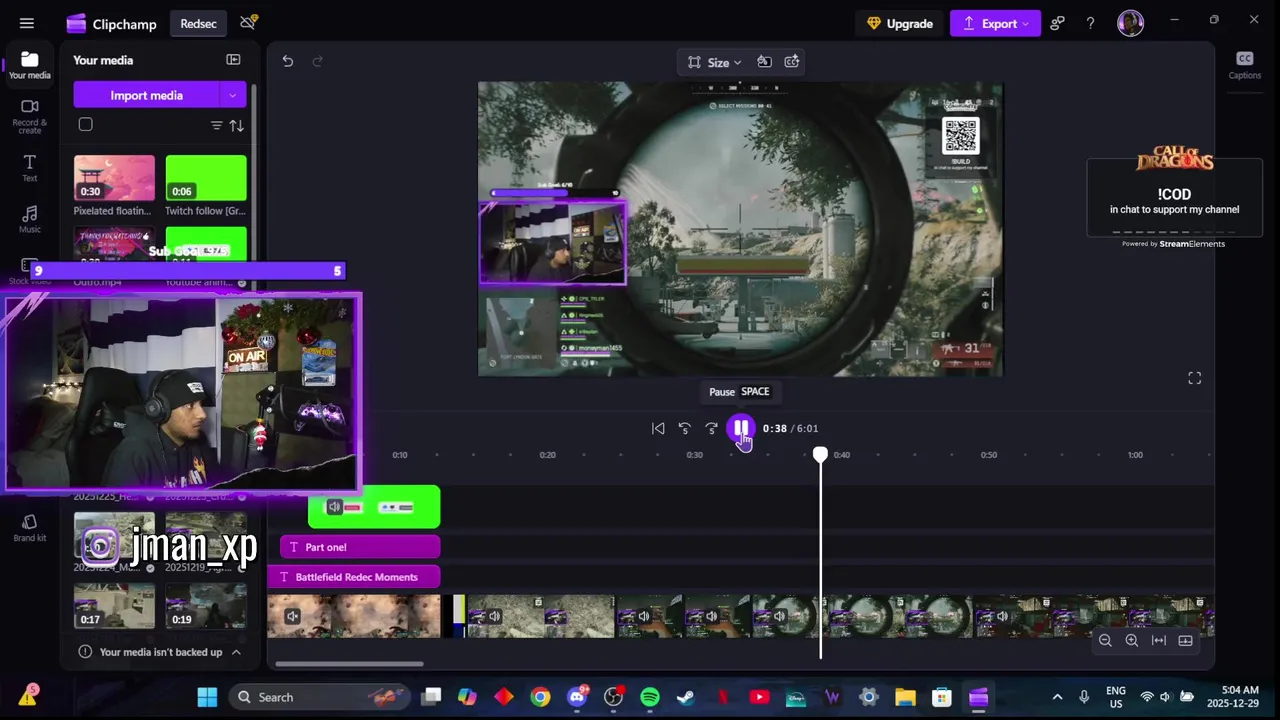
Task: Rewind five seconds button
Action: tap(685, 428)
